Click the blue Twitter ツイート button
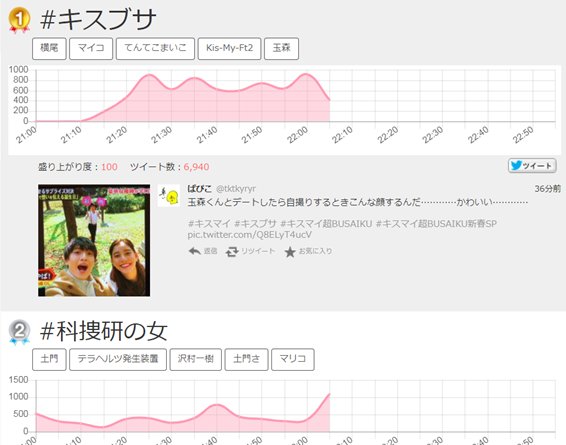The height and width of the screenshot is (445, 566). pyautogui.click(x=532, y=166)
